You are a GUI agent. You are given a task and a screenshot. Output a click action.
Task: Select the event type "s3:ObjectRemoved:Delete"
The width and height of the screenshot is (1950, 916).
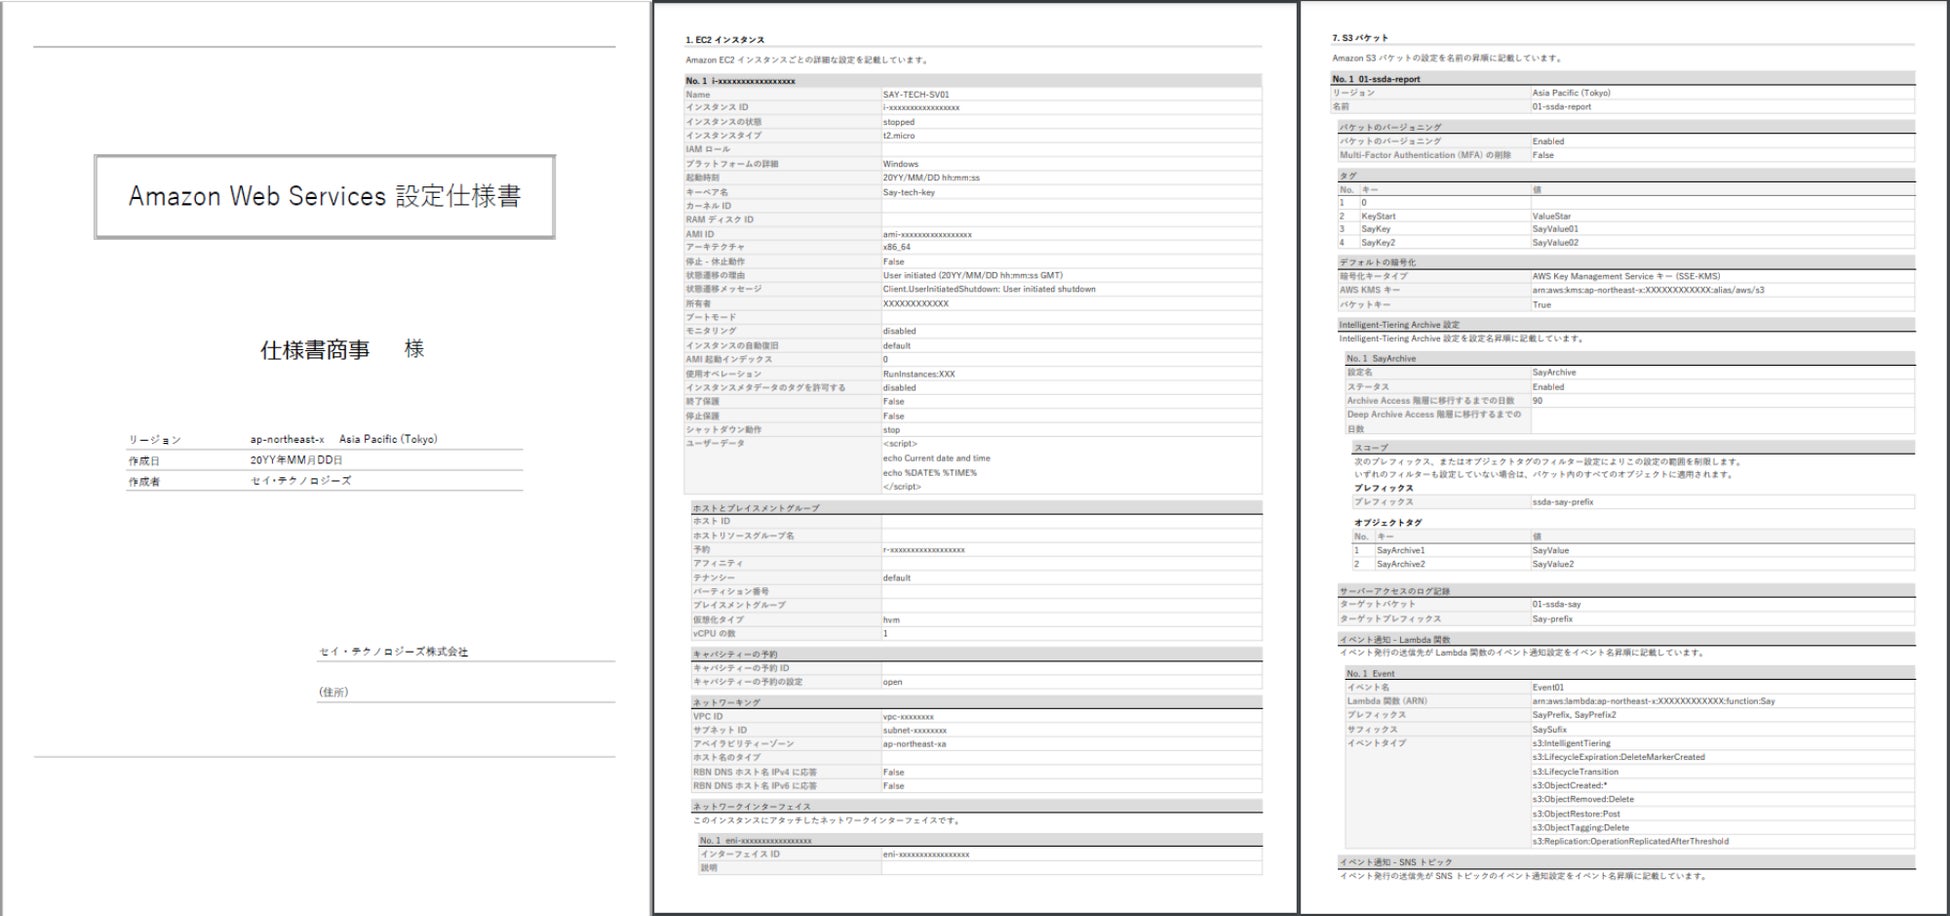tap(1583, 799)
